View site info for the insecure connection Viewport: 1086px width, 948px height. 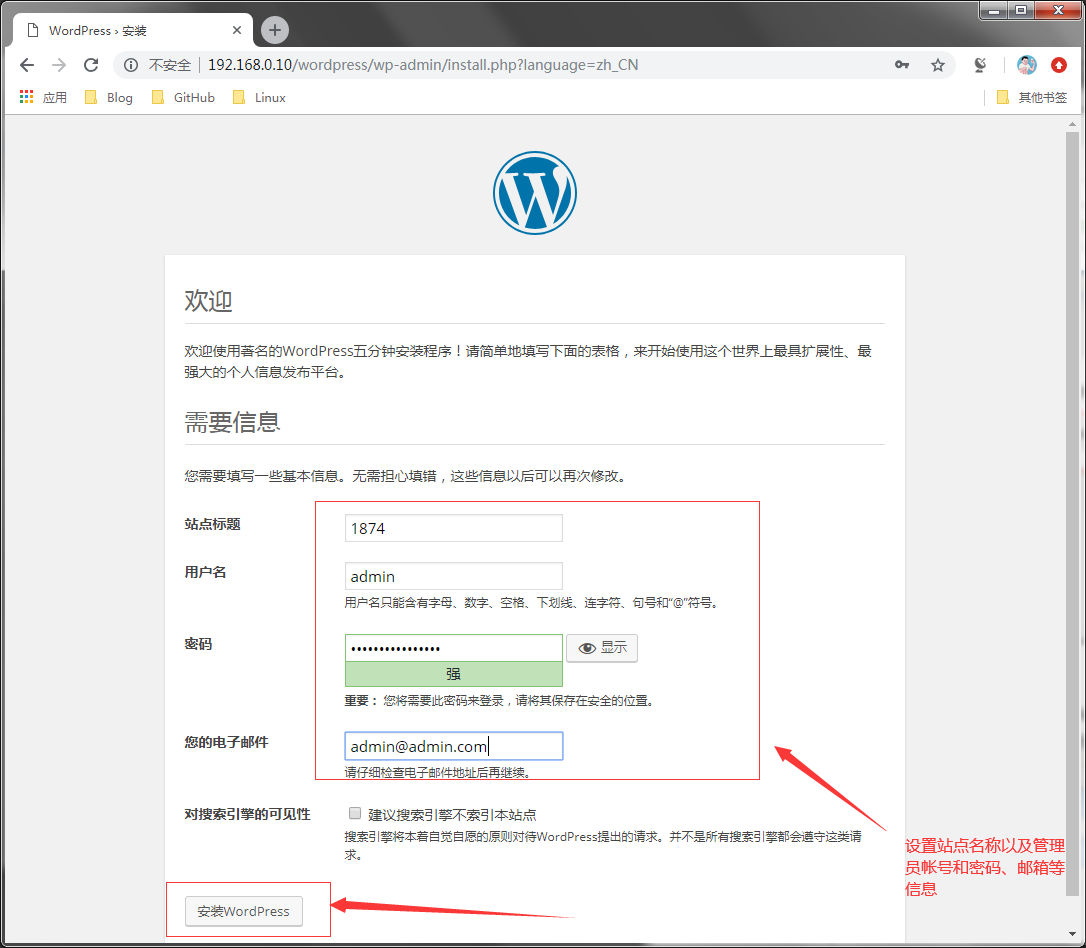tap(131, 65)
